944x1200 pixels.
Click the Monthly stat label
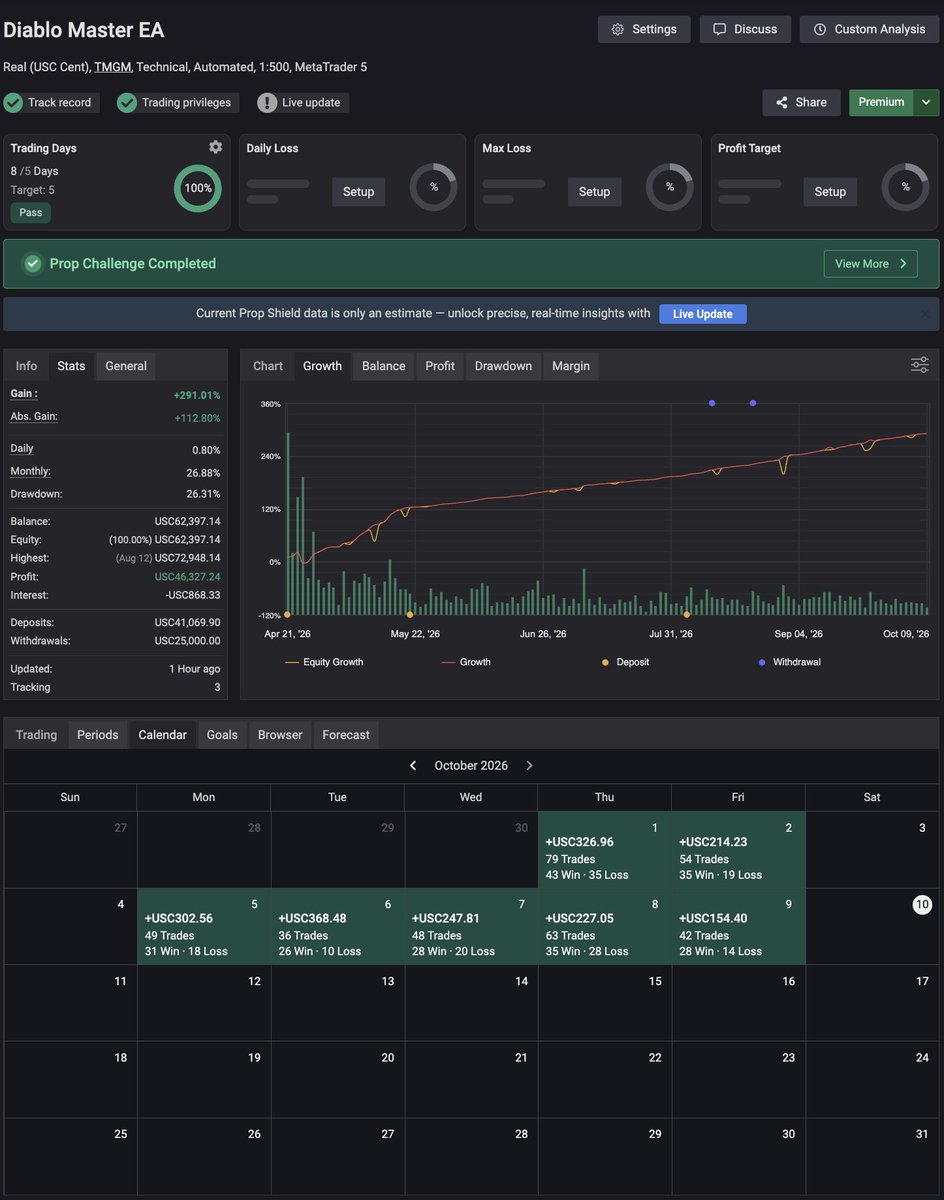pyautogui.click(x=30, y=471)
